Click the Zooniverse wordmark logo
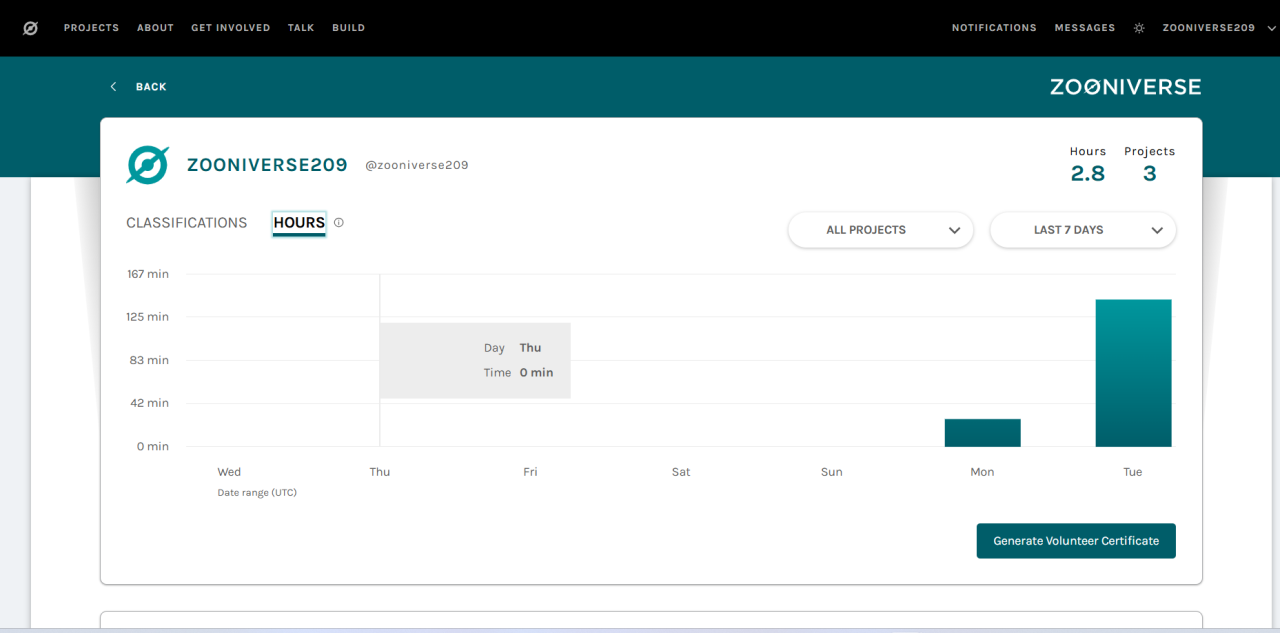 [1125, 87]
